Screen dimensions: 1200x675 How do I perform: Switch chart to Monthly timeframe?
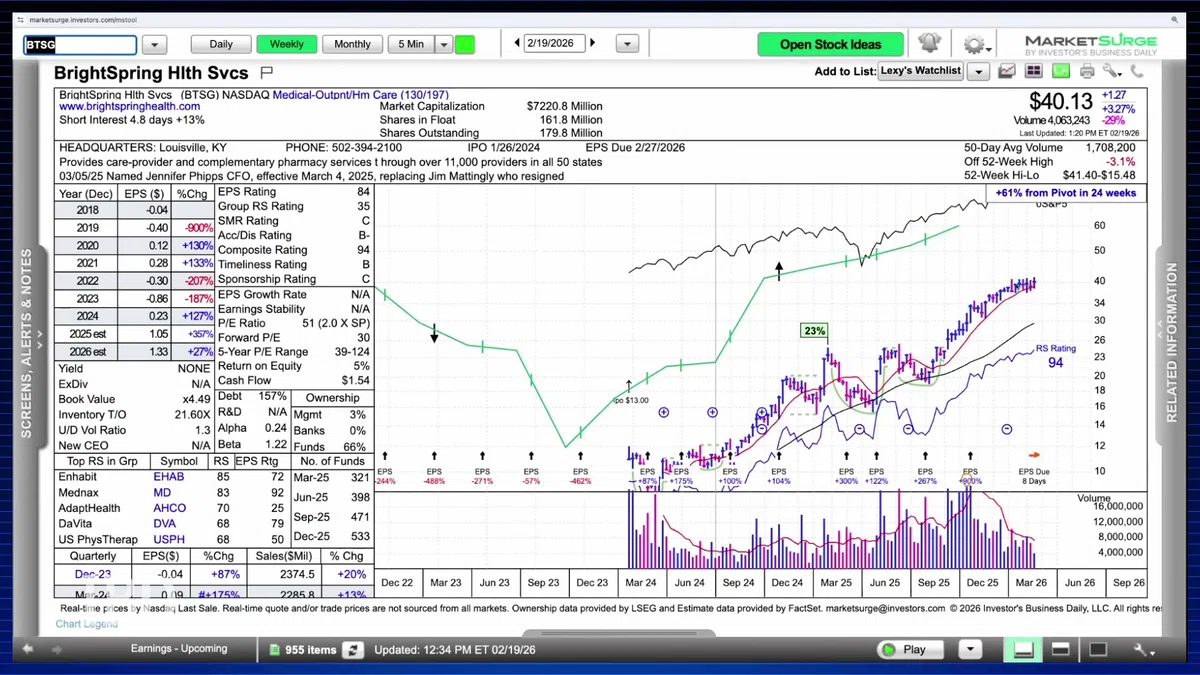click(352, 44)
